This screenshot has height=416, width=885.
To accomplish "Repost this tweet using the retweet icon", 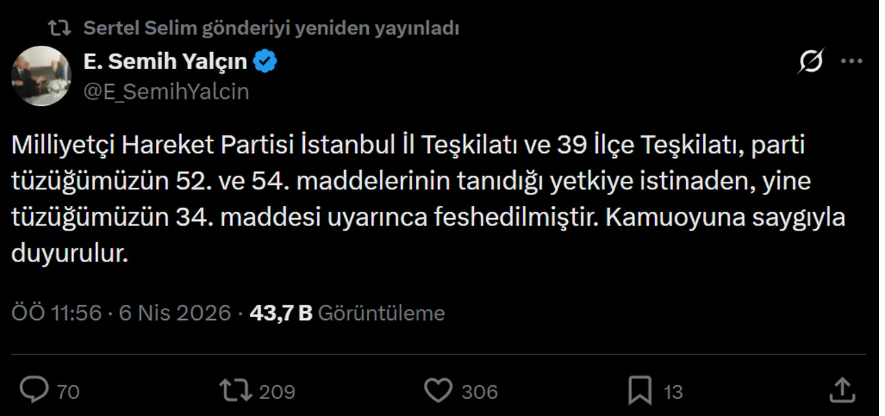I will pos(236,389).
